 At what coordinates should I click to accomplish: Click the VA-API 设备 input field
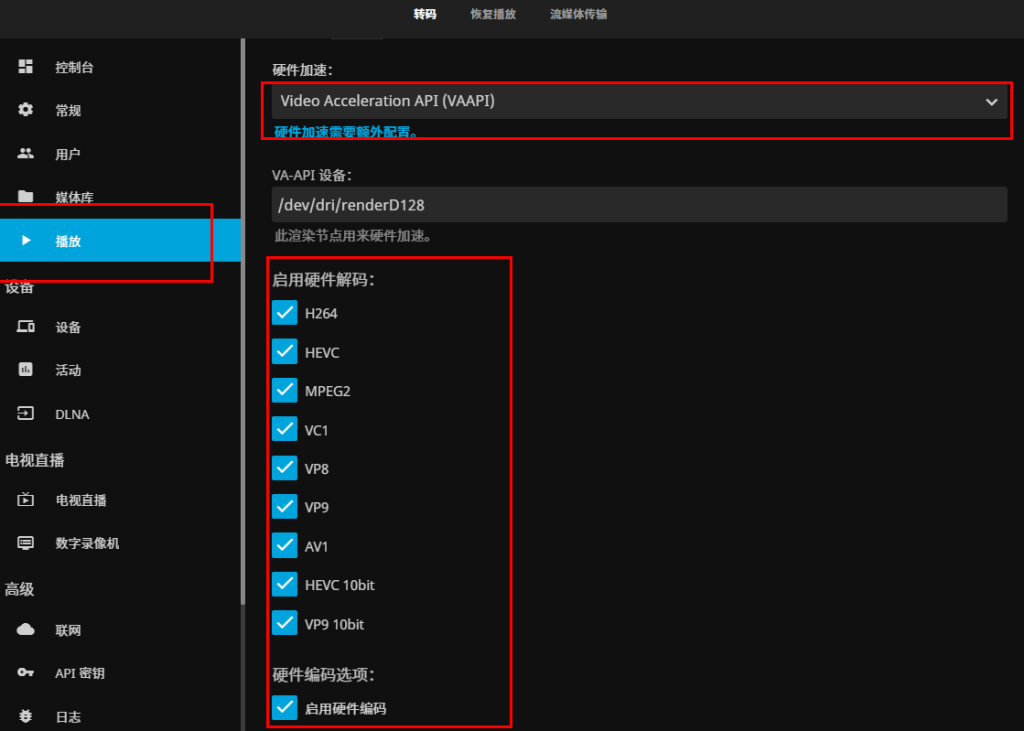tap(636, 204)
